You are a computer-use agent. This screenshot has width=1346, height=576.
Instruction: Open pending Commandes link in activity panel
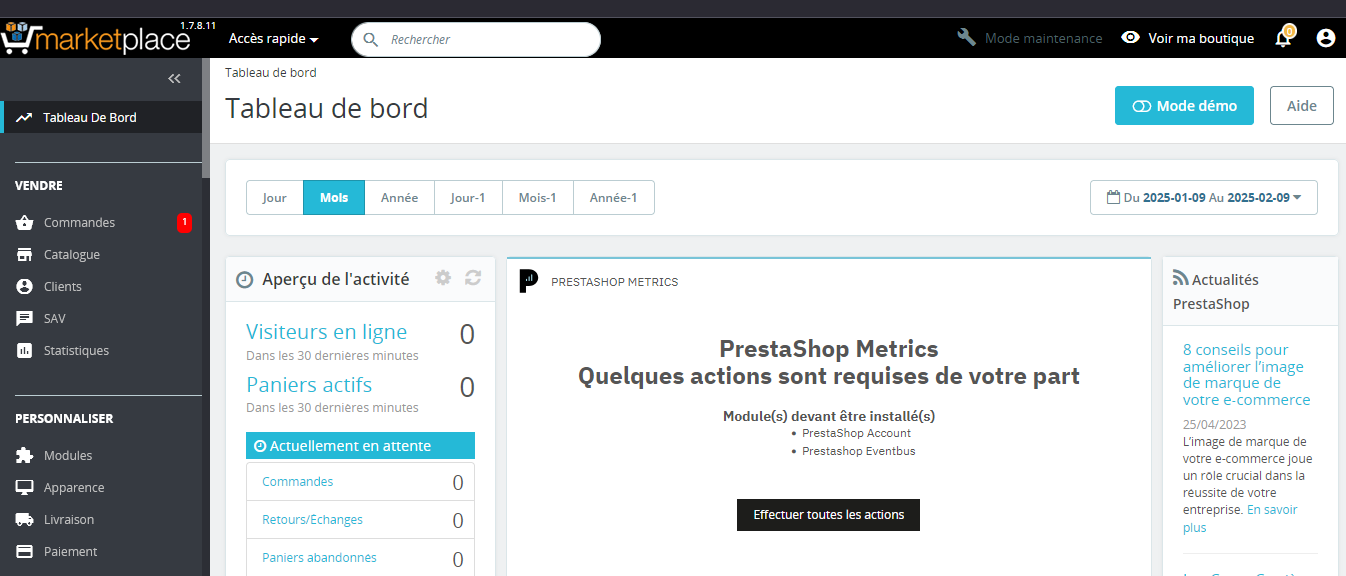point(298,481)
